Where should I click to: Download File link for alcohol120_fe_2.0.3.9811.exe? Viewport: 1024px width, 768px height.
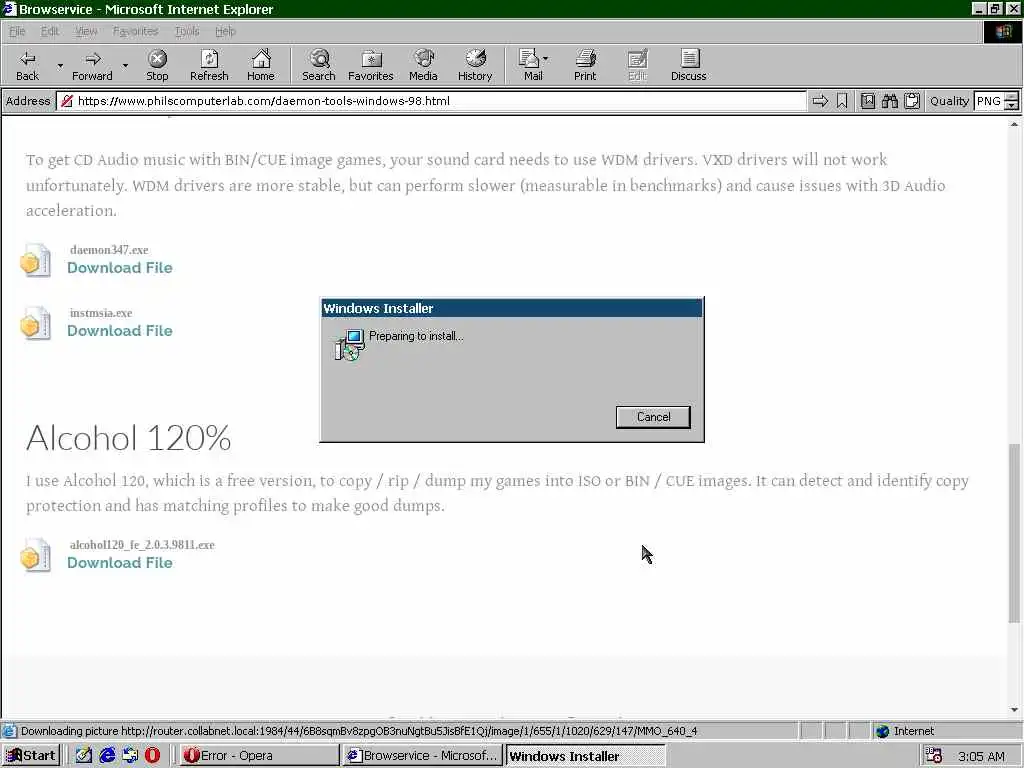click(x=120, y=563)
